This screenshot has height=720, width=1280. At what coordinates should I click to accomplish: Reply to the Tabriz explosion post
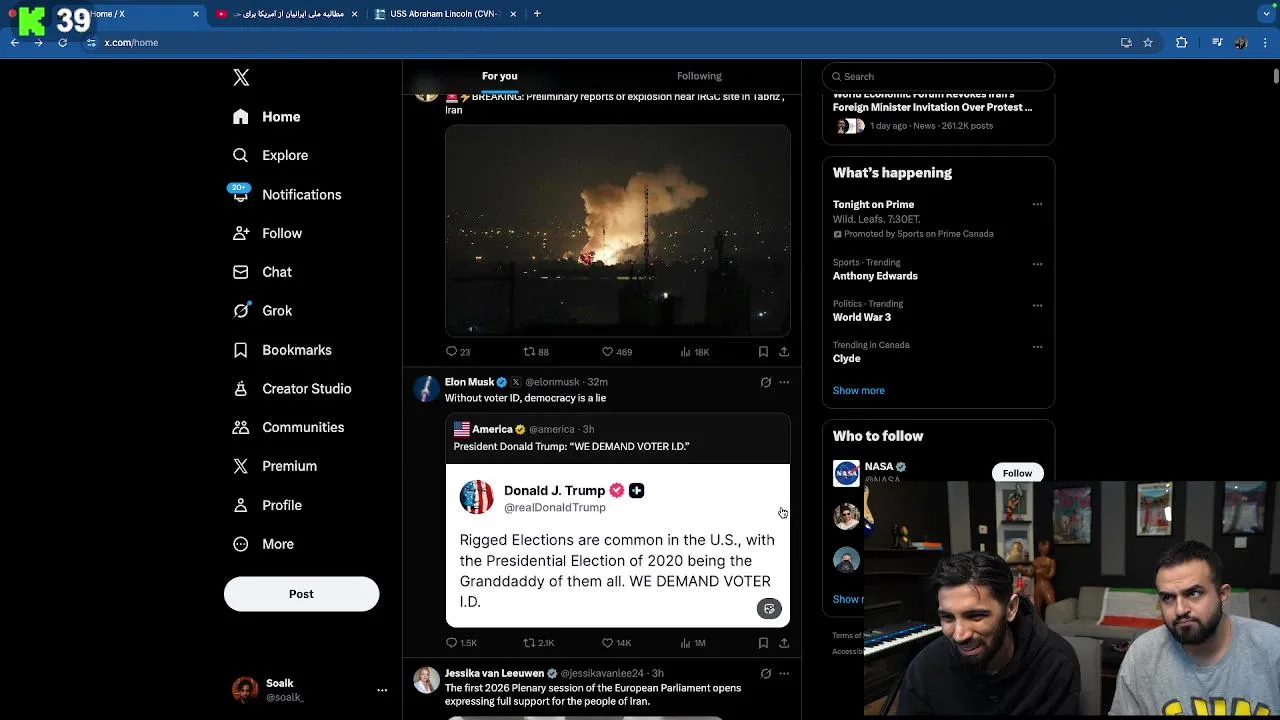tap(458, 352)
